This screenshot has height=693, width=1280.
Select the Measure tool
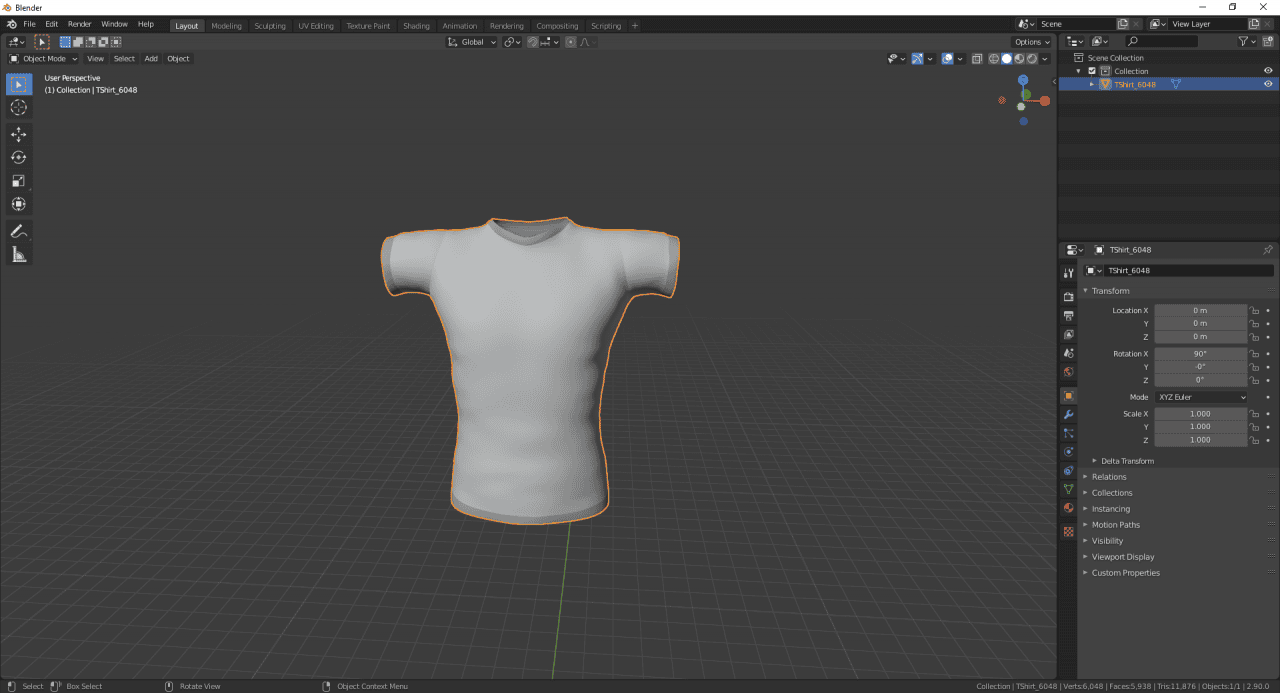[x=18, y=254]
